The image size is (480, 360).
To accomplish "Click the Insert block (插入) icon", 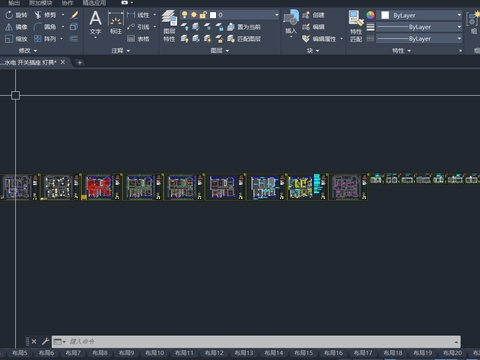I will (291, 22).
